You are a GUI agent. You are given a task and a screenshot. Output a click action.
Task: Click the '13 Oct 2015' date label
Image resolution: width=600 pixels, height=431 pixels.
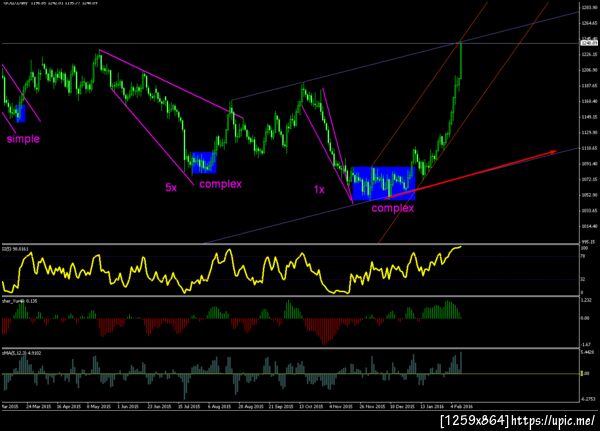pyautogui.click(x=311, y=407)
